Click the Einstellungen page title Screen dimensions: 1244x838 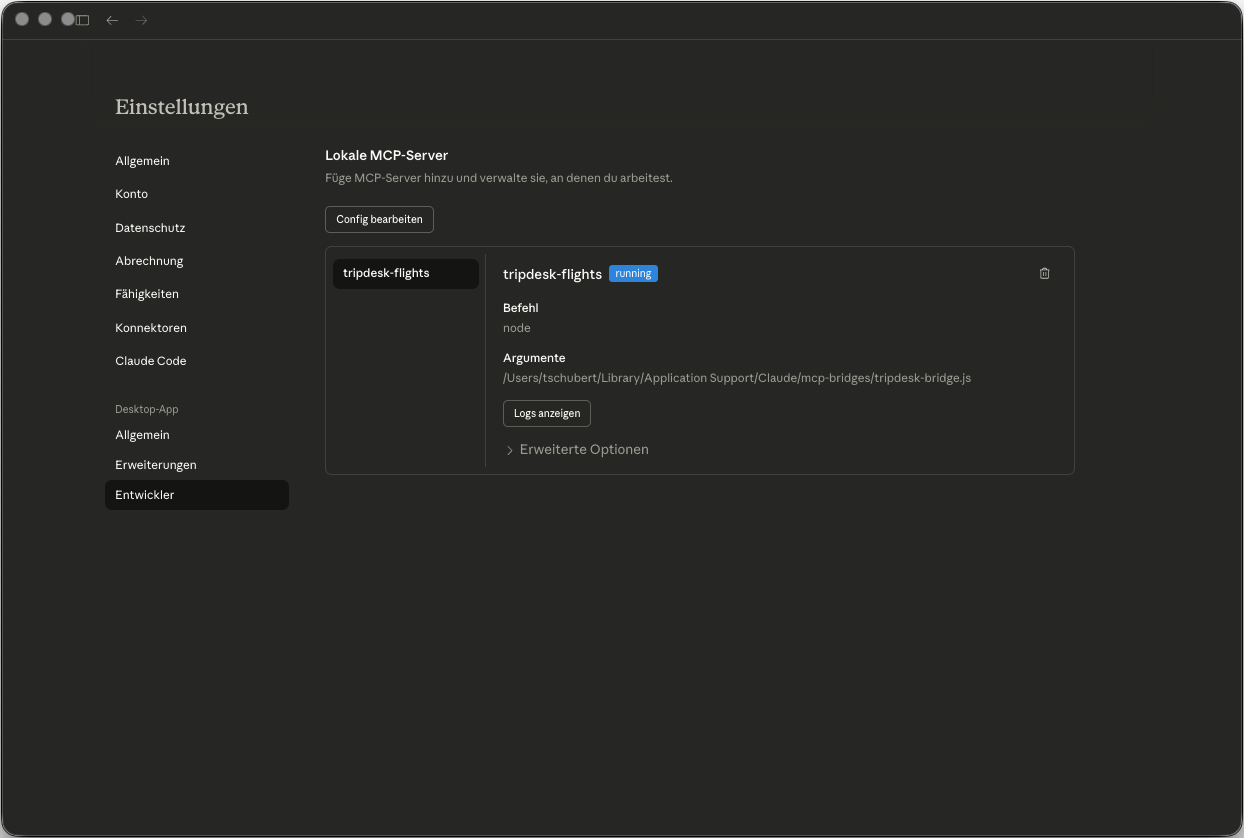[182, 107]
